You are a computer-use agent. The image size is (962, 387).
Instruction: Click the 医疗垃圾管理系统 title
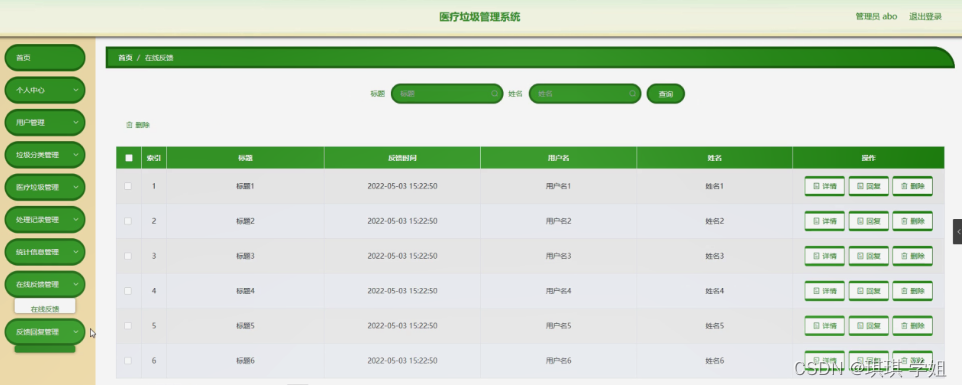pyautogui.click(x=480, y=17)
